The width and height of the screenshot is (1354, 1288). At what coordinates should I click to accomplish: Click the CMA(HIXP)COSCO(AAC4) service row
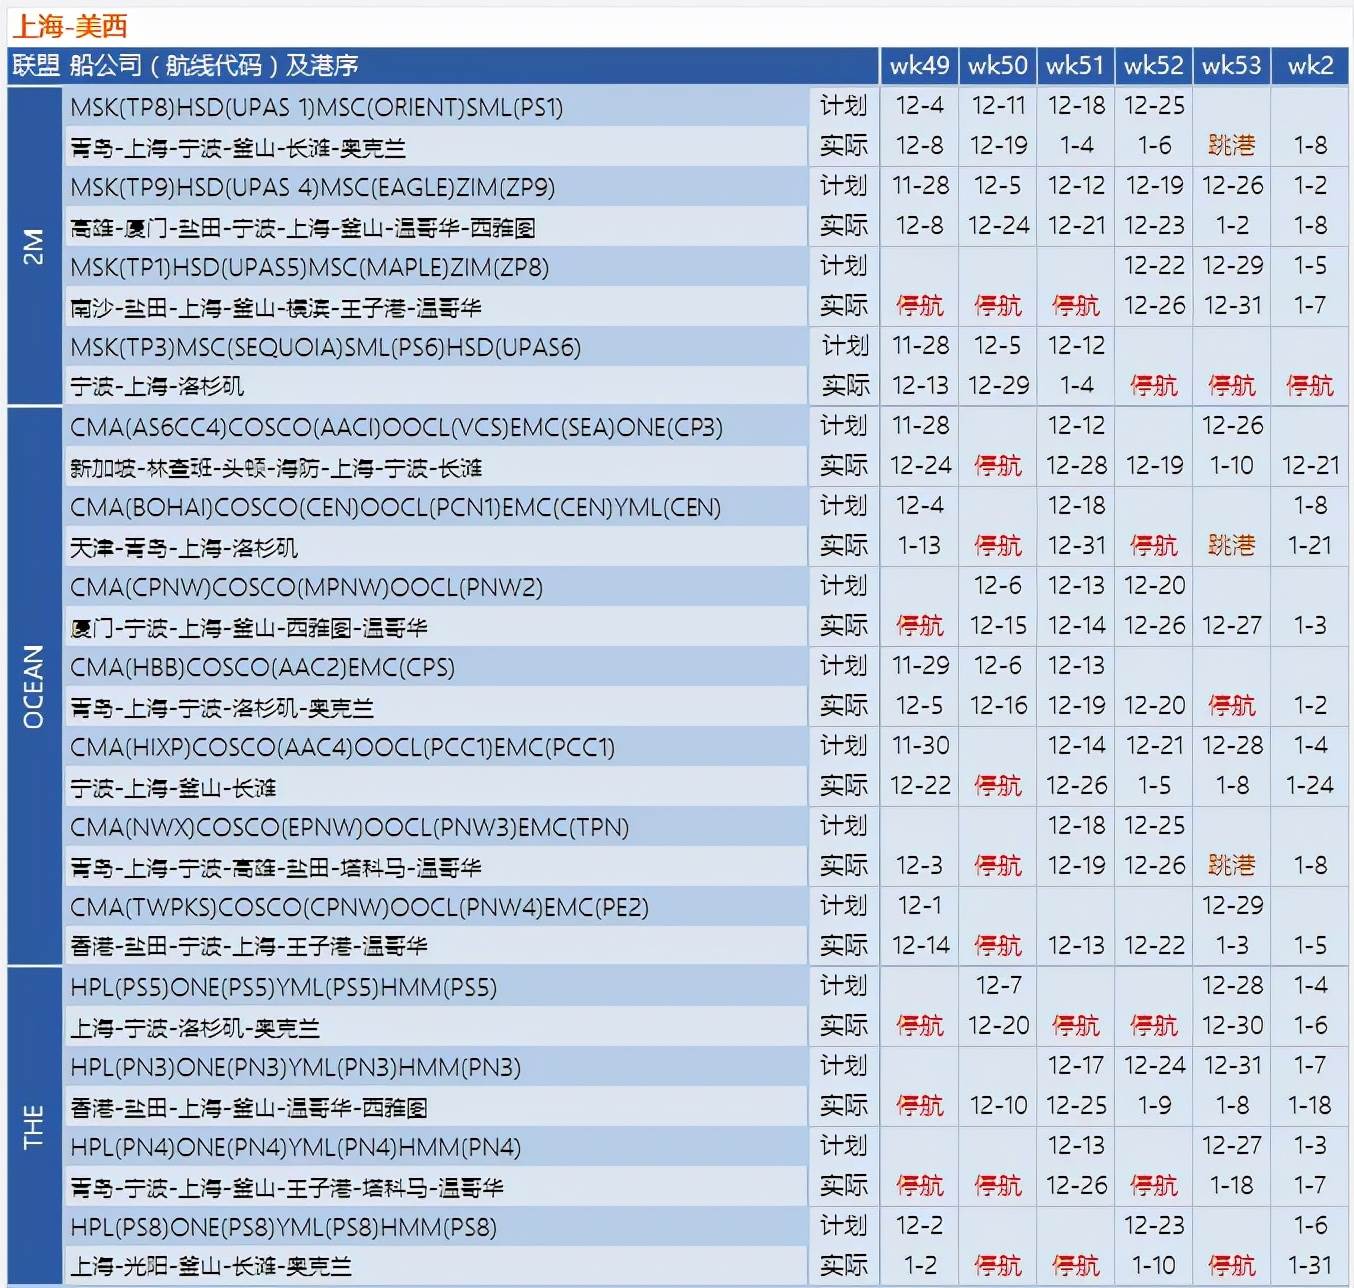point(436,746)
